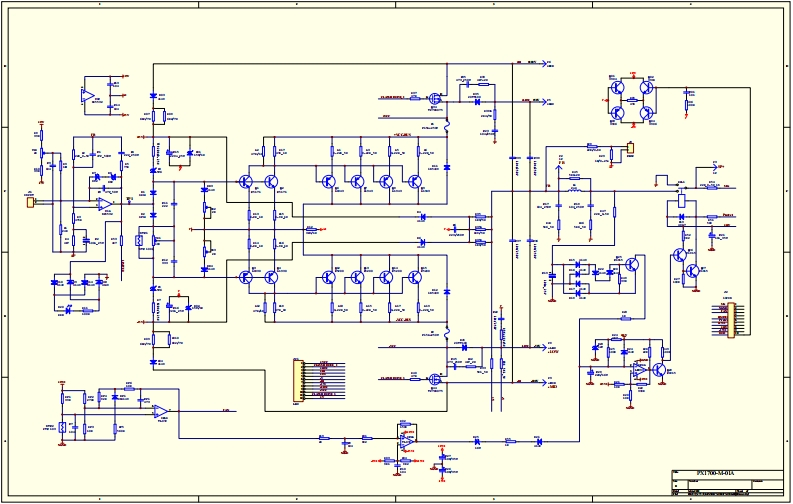Select the multi-pin connector at right edge
The width and height of the screenshot is (793, 504).
(x=731, y=318)
